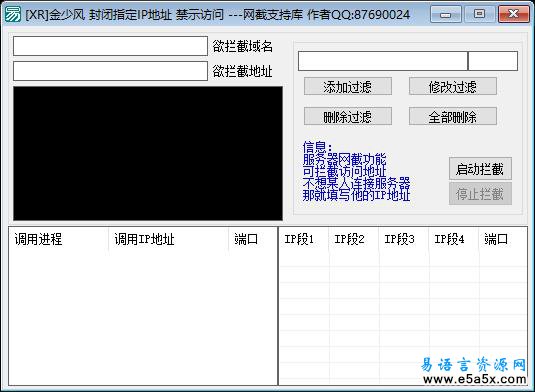Click the greyed 停止拦截 button
535x392 pixels.
(x=480, y=193)
